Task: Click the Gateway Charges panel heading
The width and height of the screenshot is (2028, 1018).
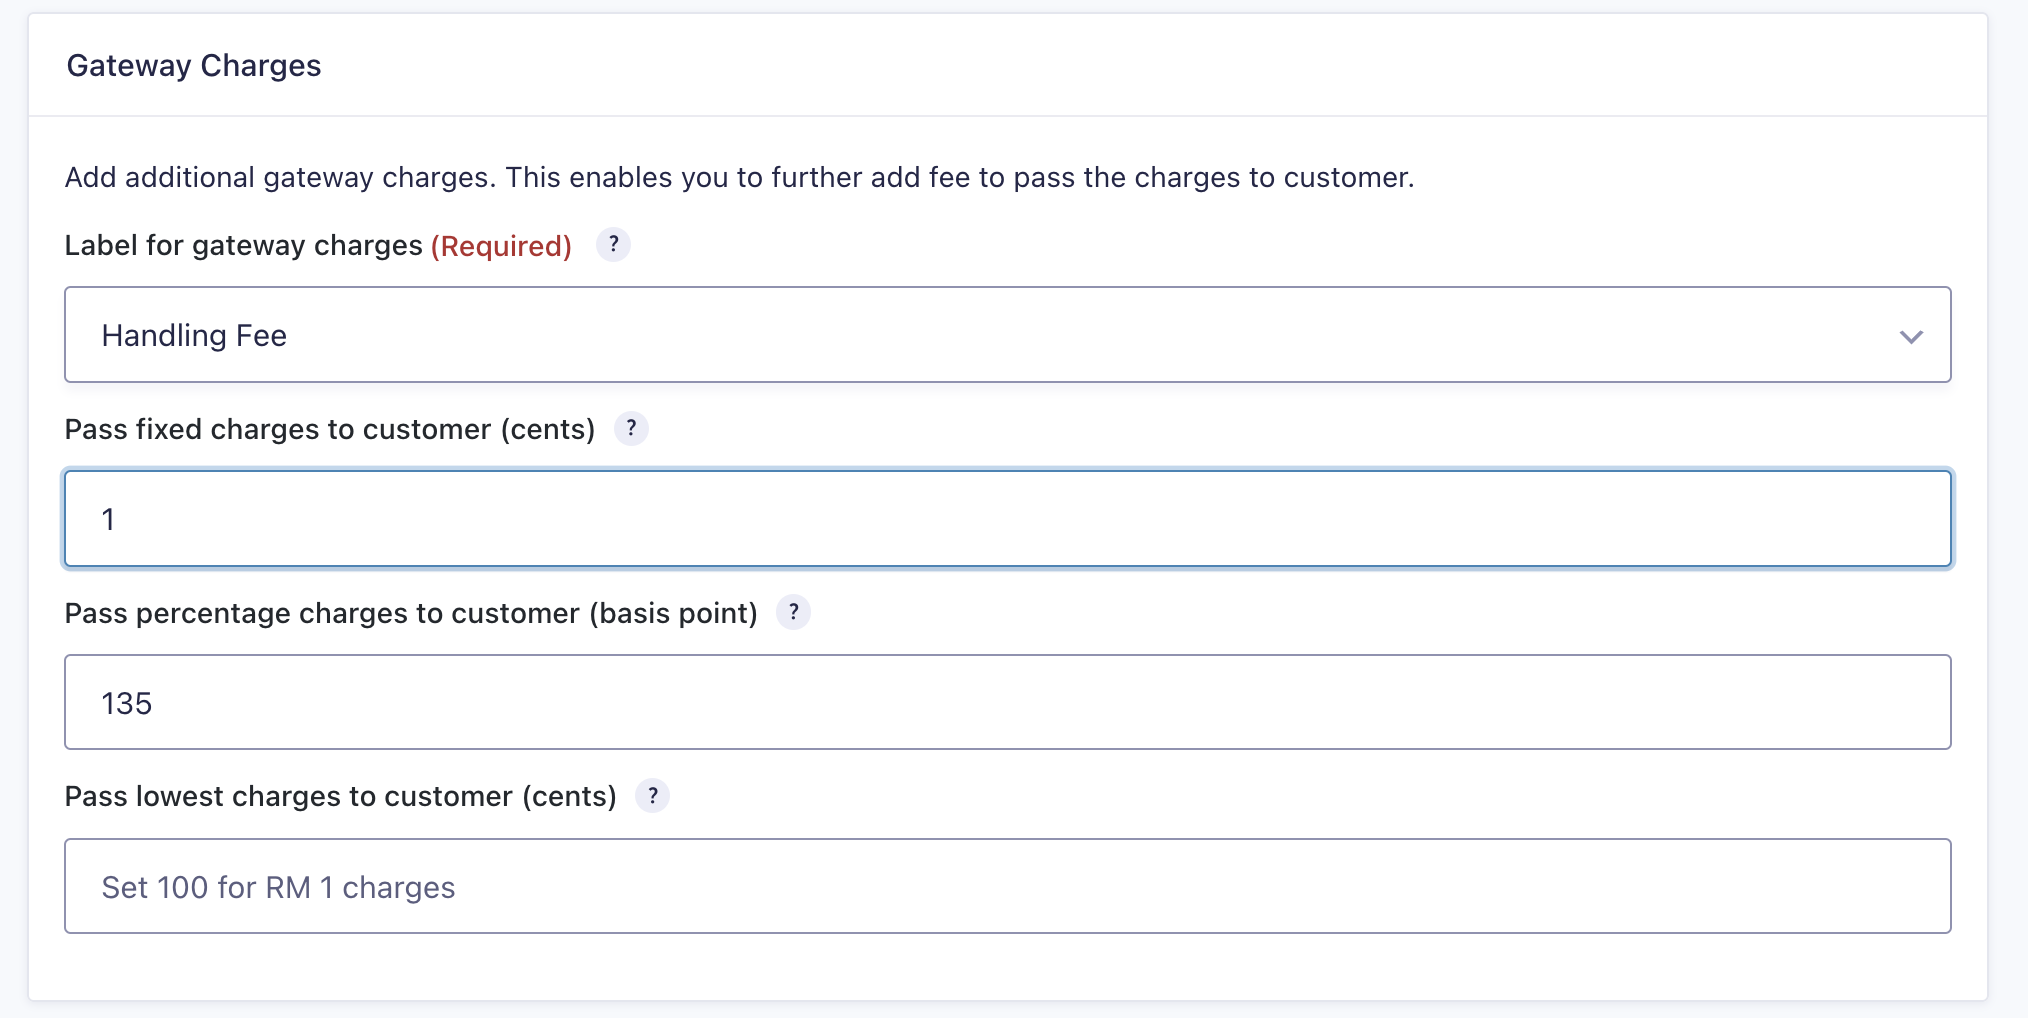Action: [194, 66]
